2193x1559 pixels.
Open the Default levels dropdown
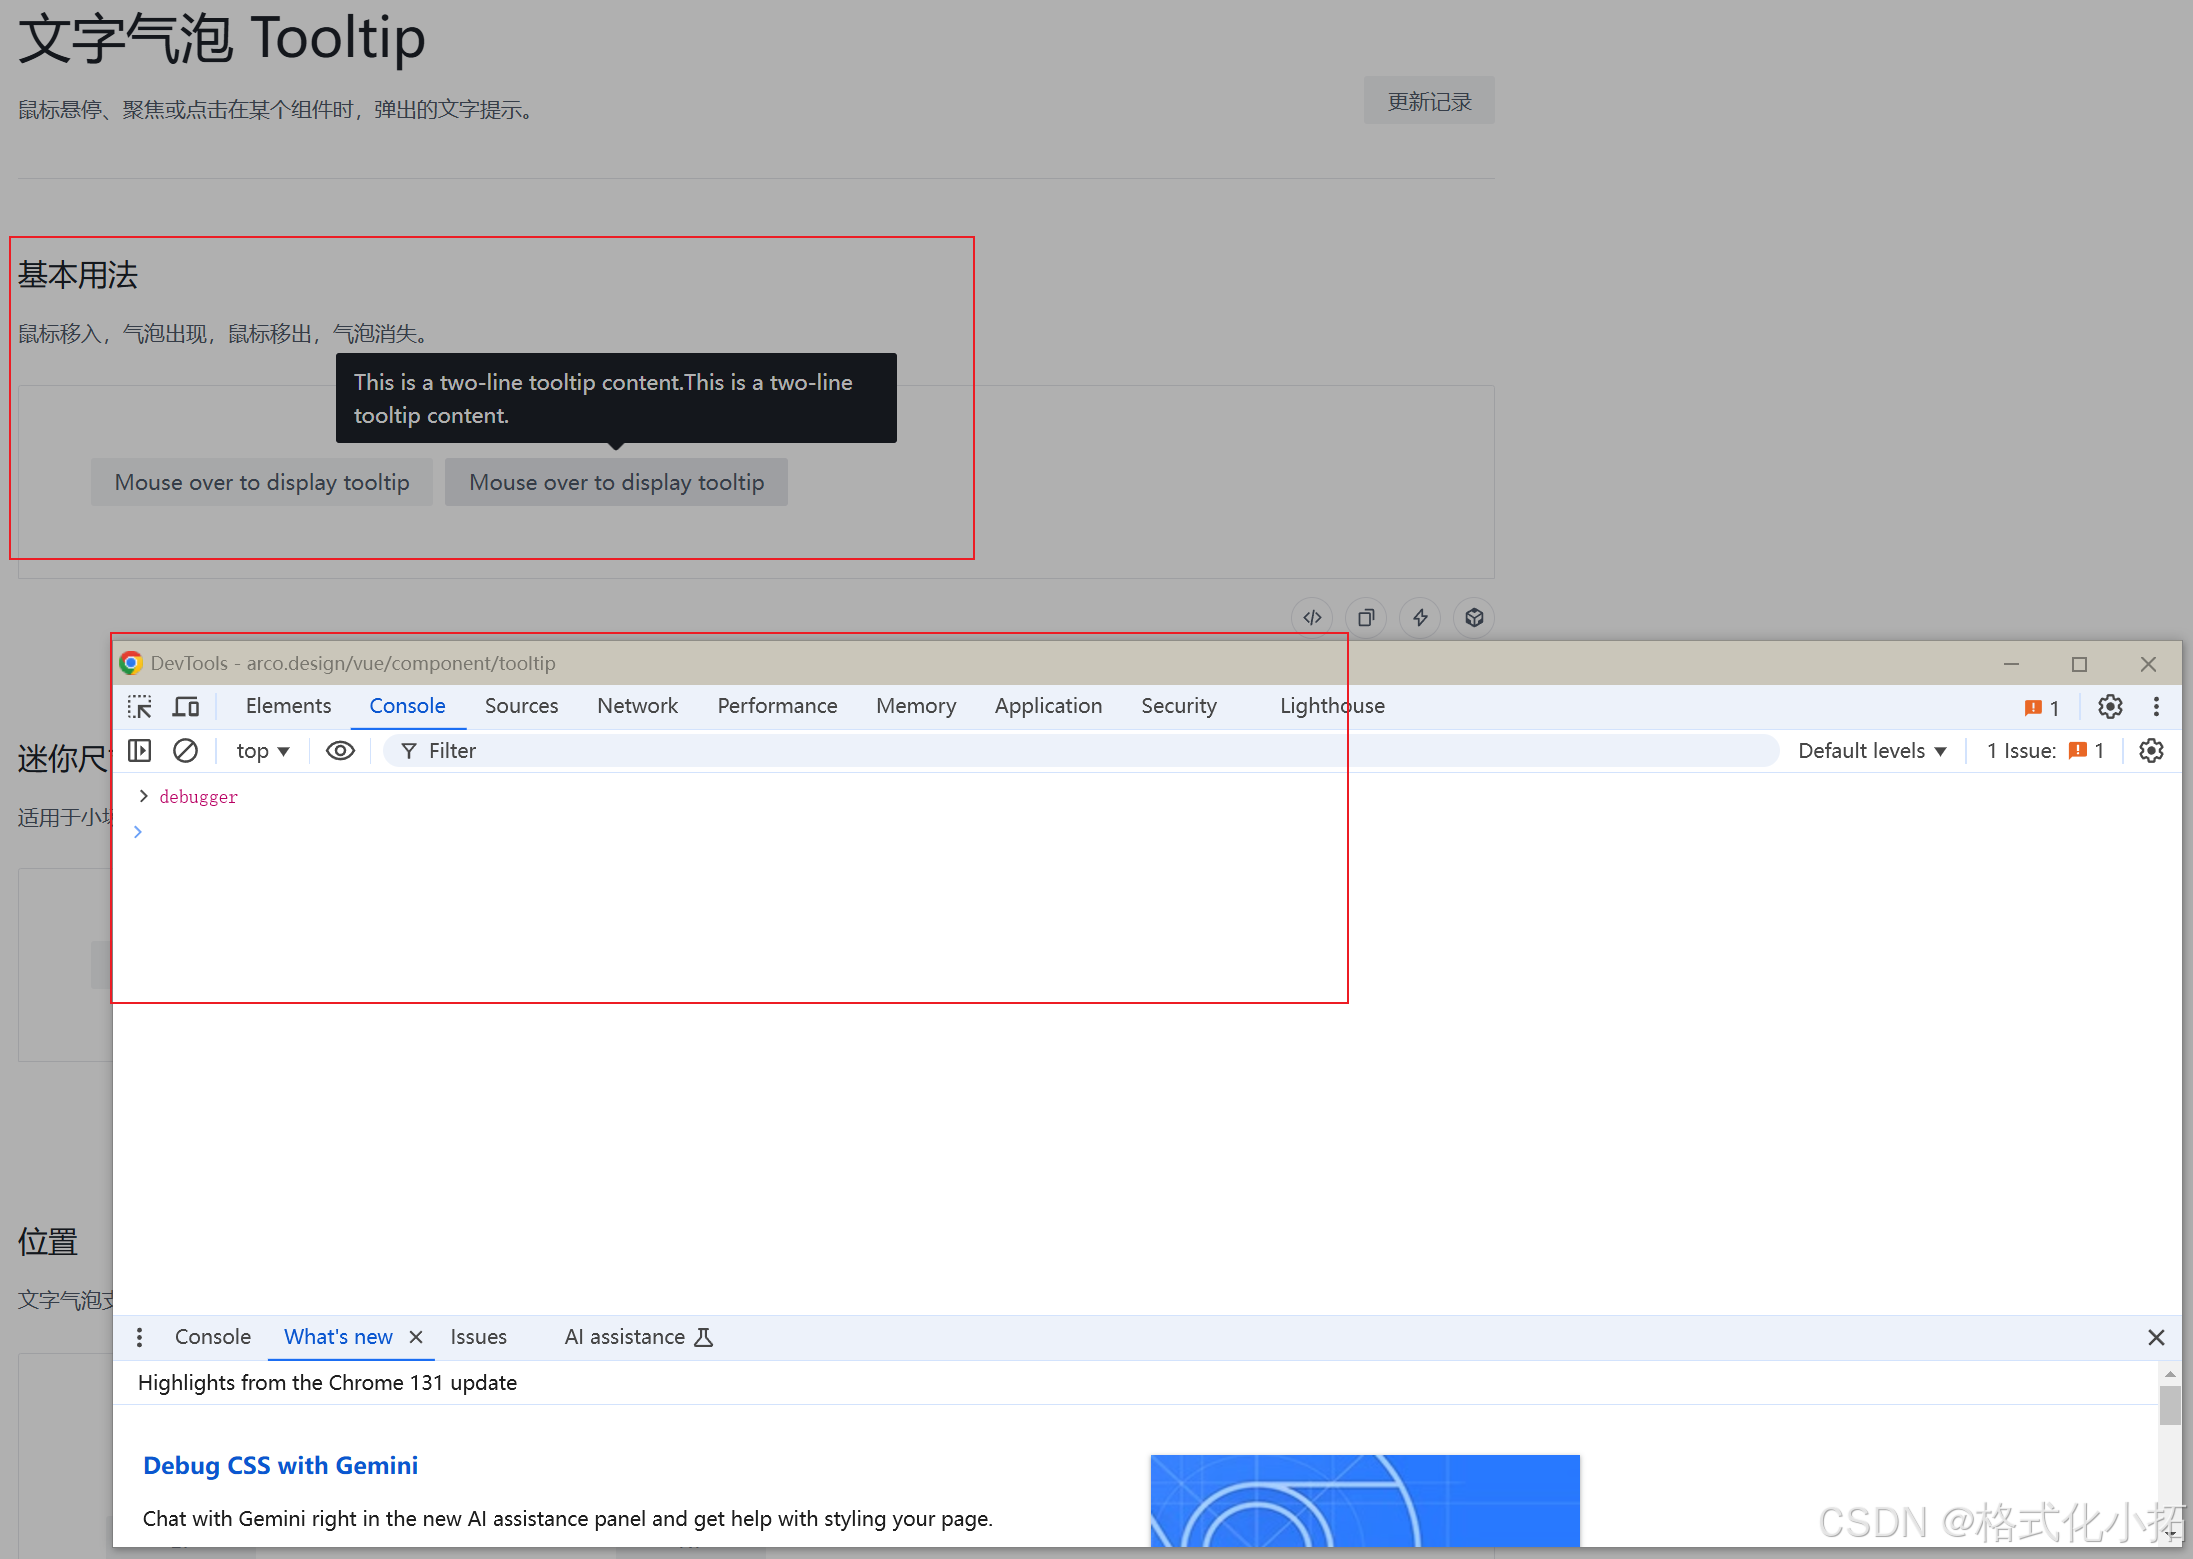pyautogui.click(x=1871, y=751)
